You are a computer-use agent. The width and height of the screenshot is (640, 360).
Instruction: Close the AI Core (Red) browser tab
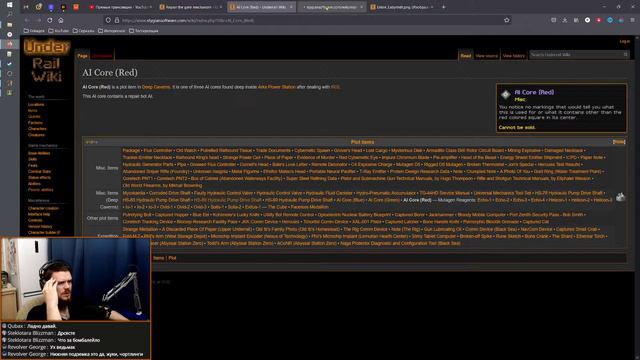click(x=291, y=7)
